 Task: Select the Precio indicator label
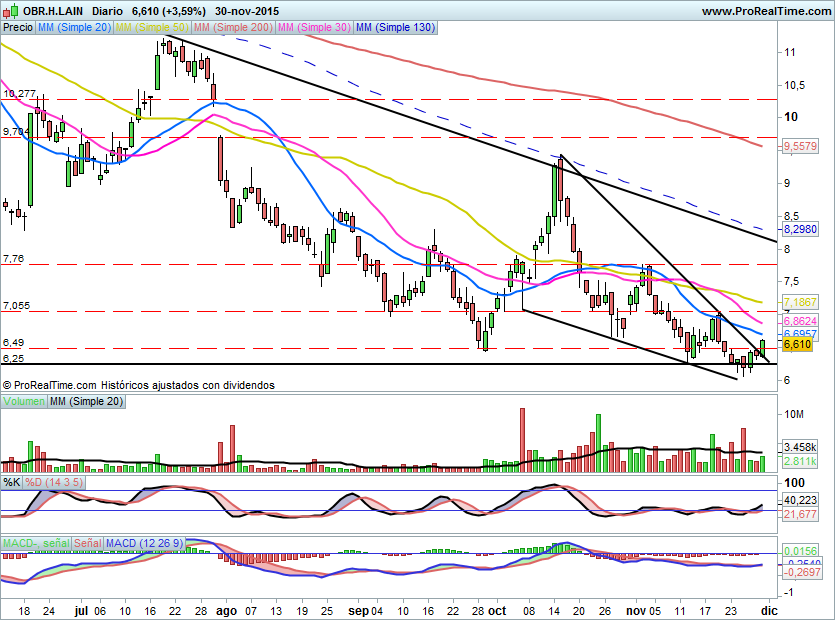coord(18,27)
